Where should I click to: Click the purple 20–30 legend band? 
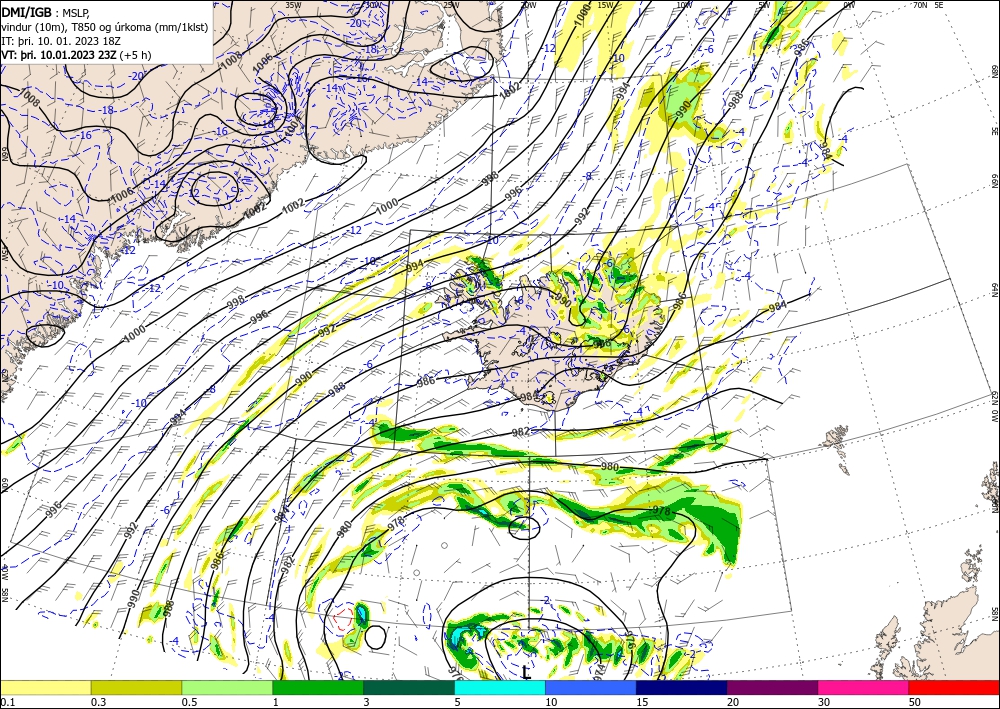pyautogui.click(x=772, y=687)
